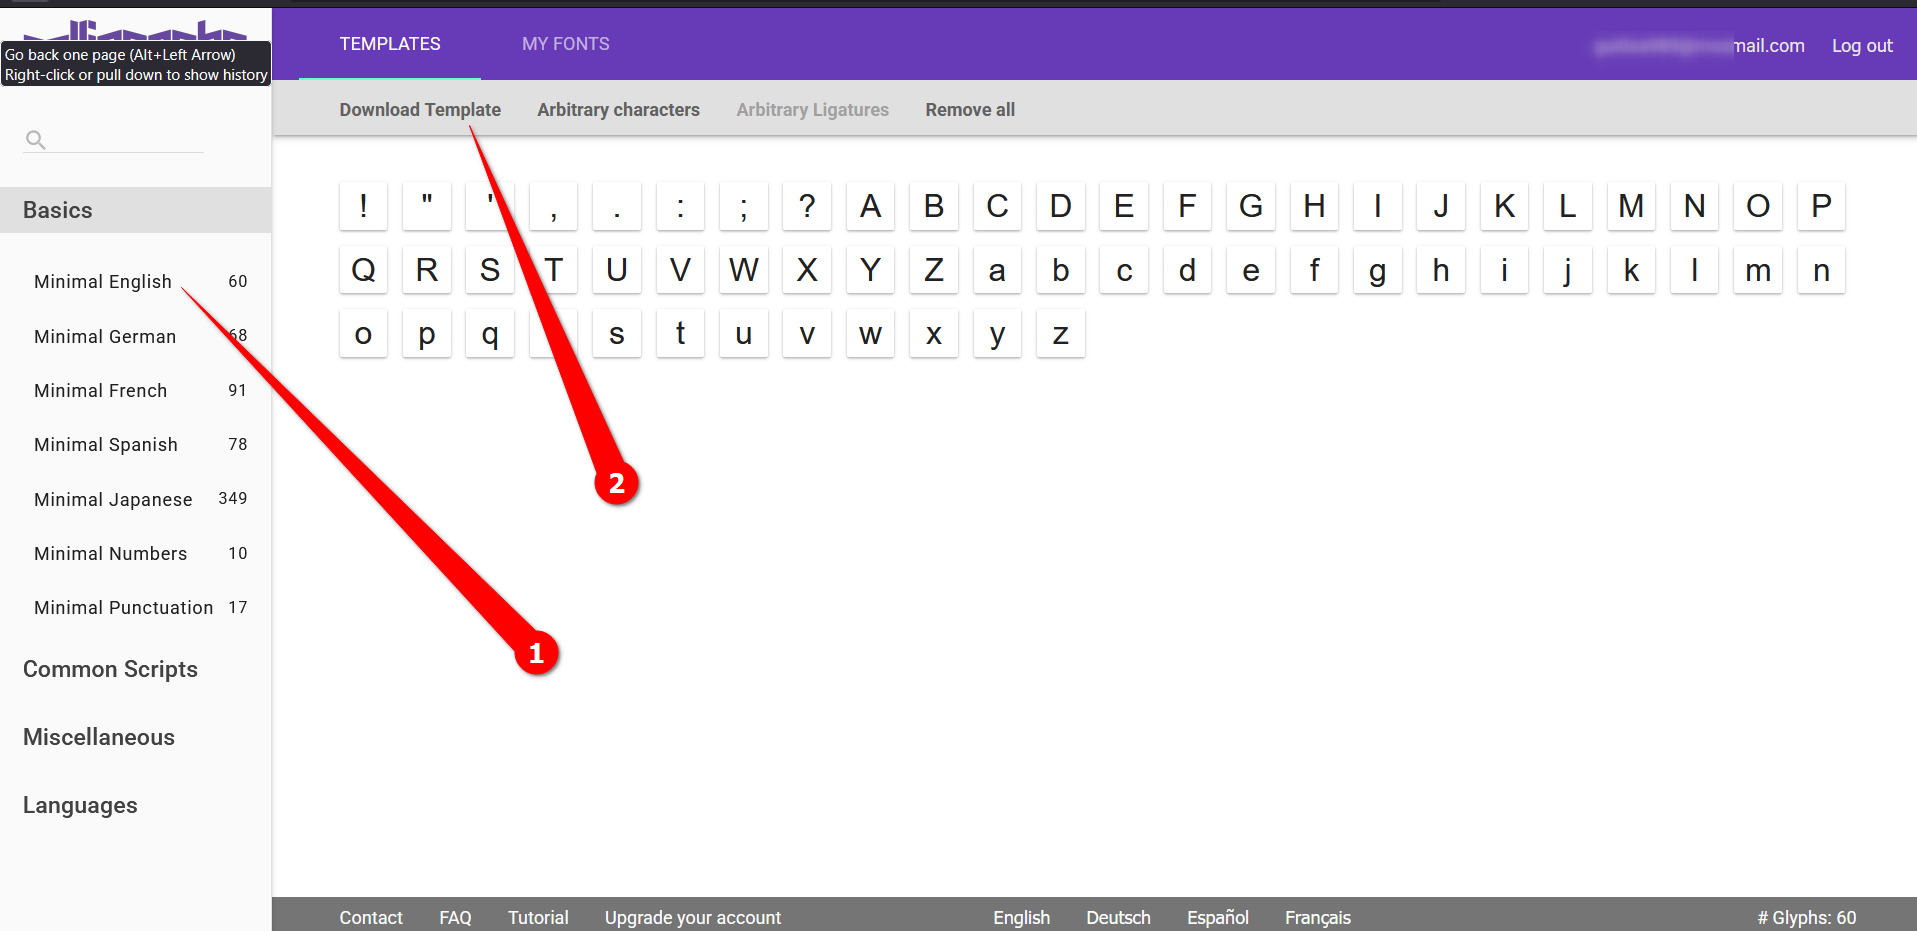This screenshot has height=931, width=1917.
Task: Open the FAQ link
Action: click(x=455, y=918)
